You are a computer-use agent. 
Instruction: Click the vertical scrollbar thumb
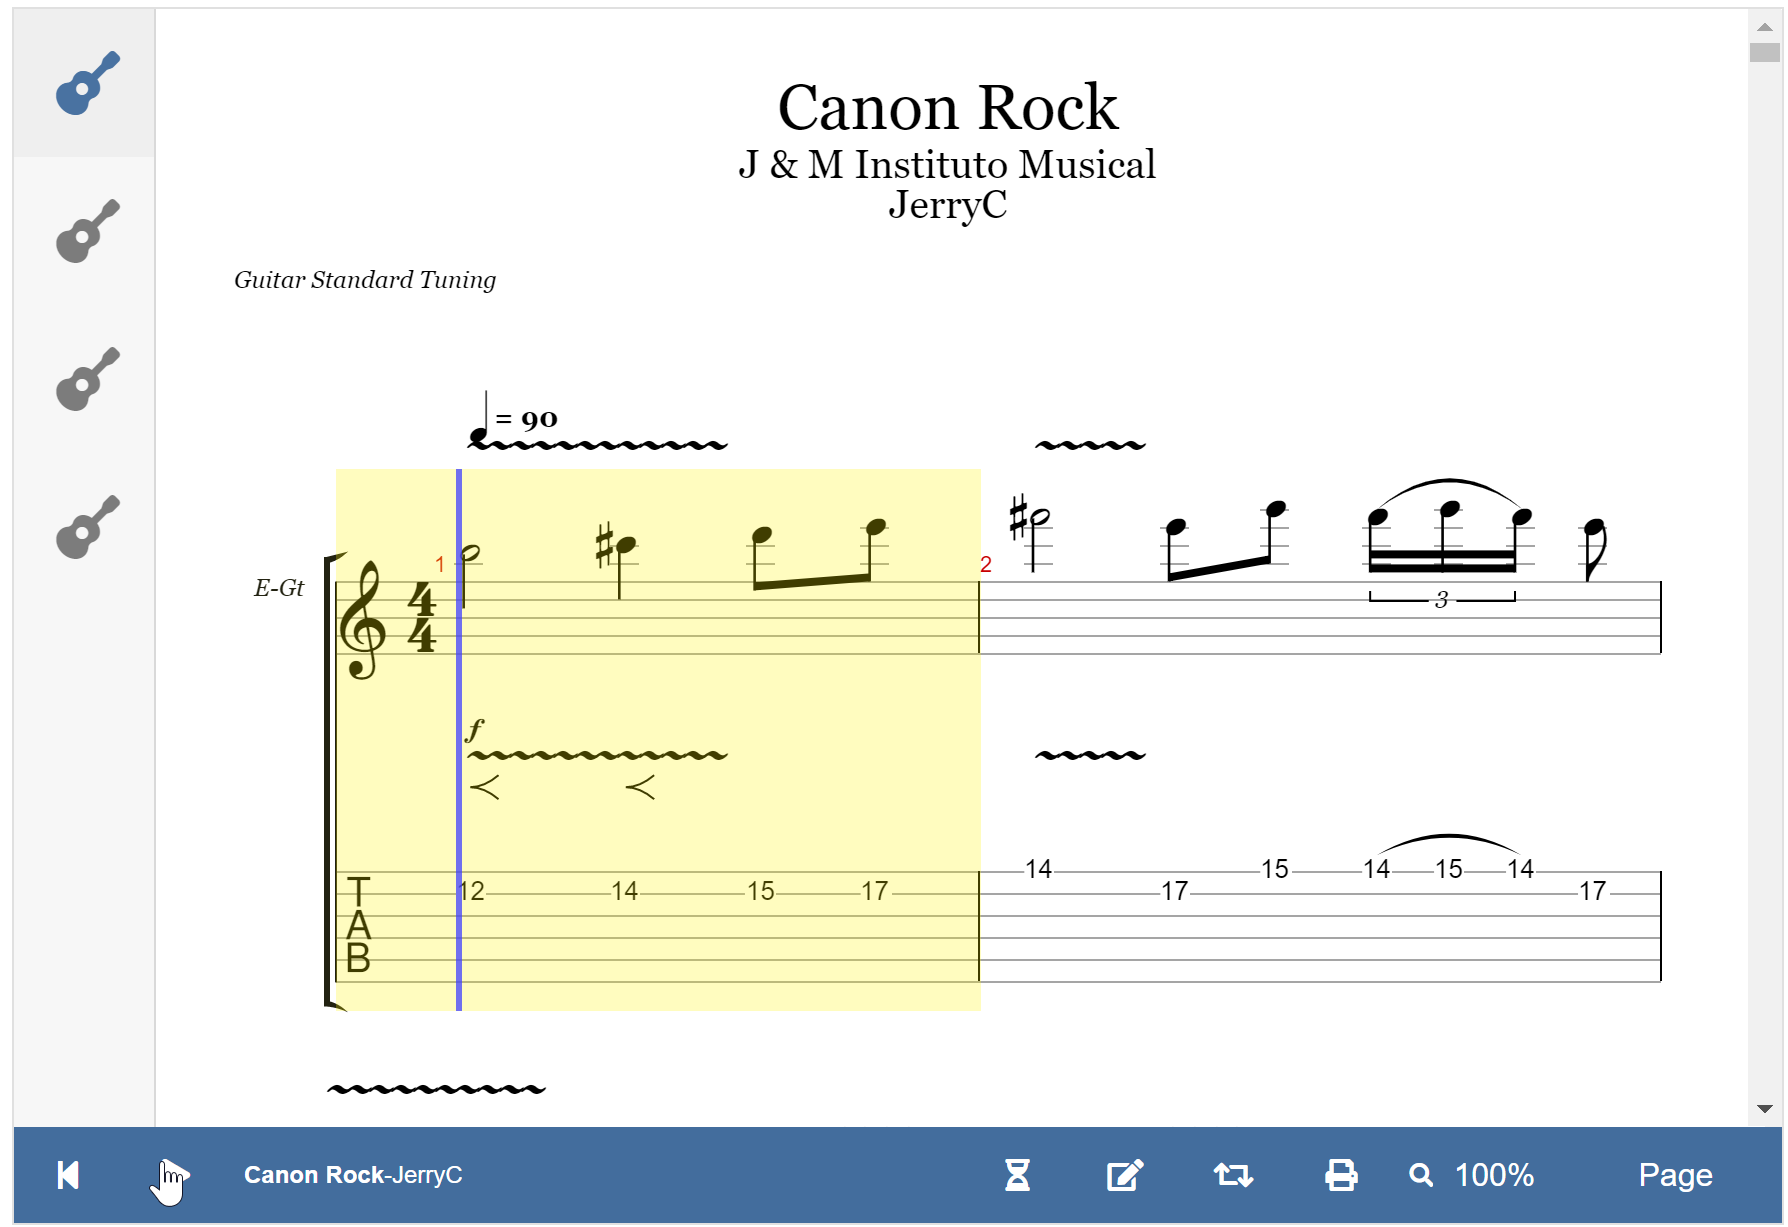tap(1765, 52)
